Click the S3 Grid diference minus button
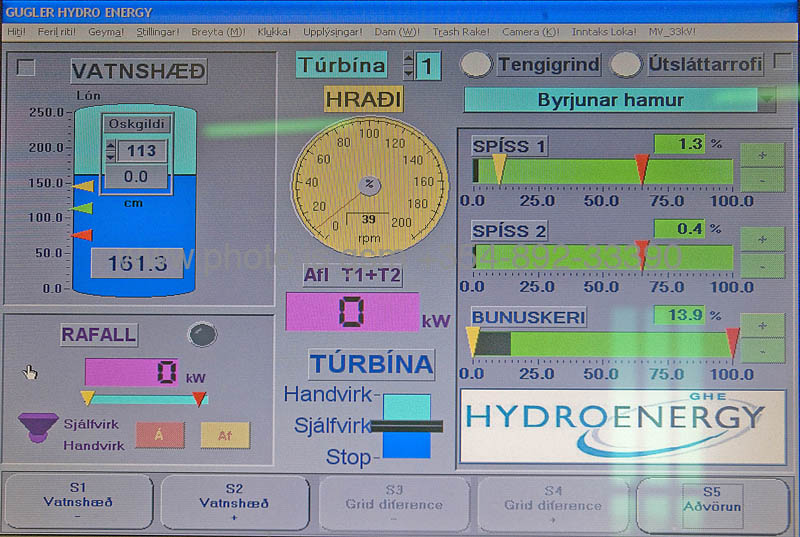800x537 pixels. pyautogui.click(x=394, y=504)
